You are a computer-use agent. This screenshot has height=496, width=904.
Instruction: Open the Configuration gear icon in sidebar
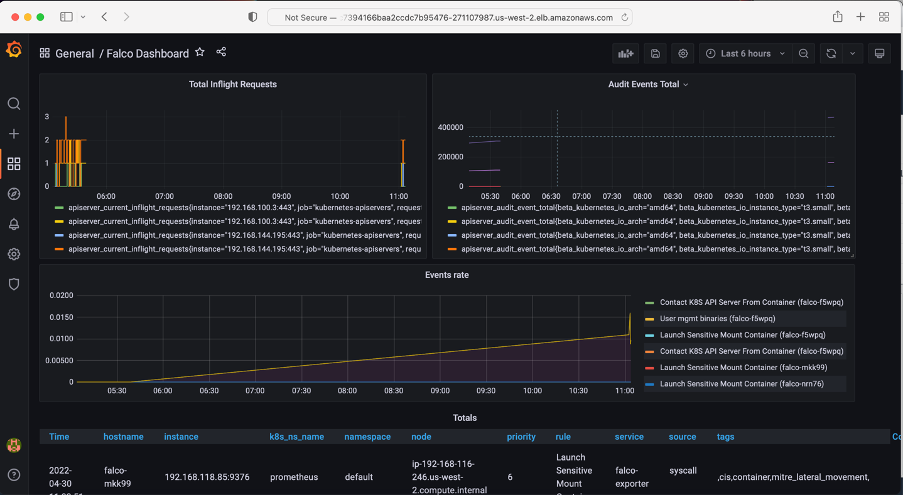tap(14, 254)
